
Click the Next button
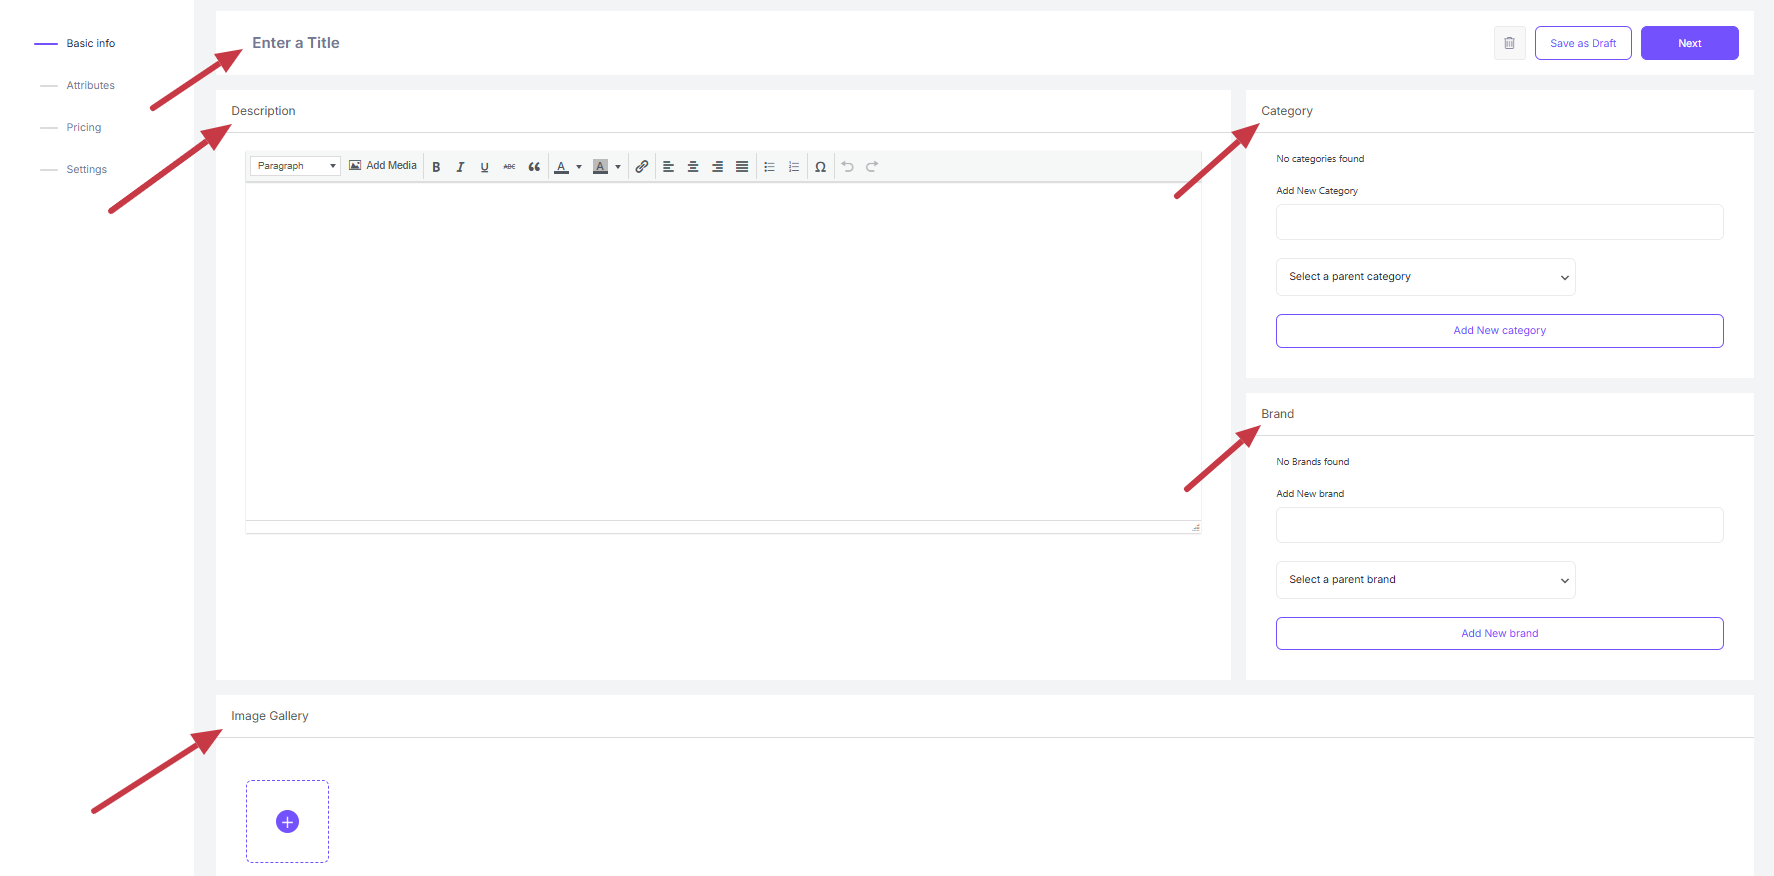1690,43
